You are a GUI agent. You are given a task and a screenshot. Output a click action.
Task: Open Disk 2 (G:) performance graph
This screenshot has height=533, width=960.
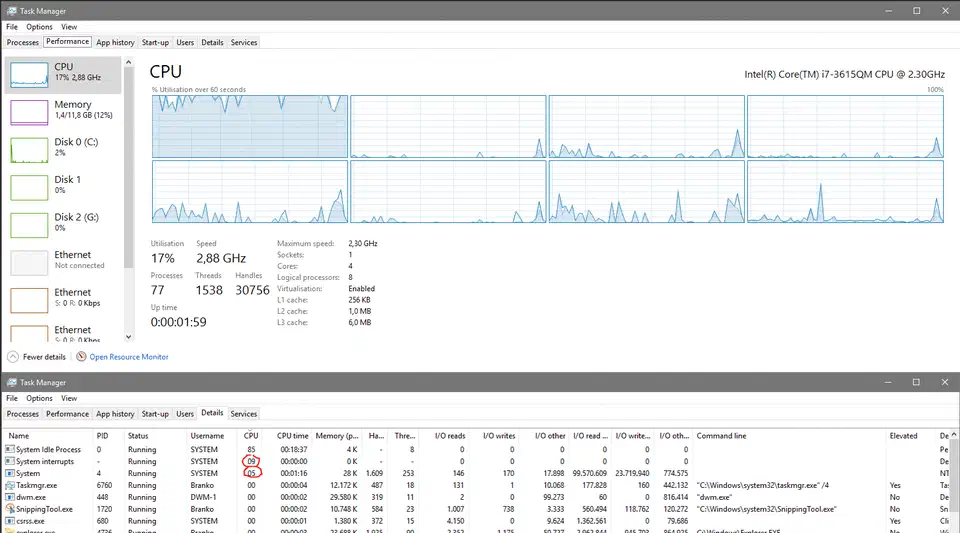coord(29,225)
